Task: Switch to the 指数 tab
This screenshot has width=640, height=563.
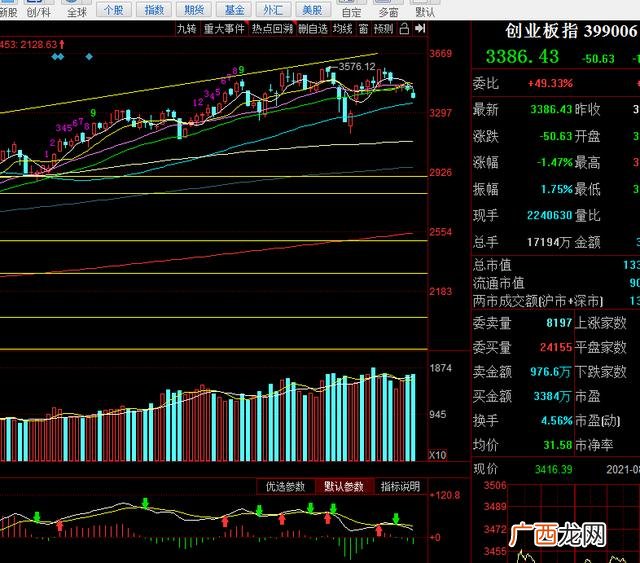Action: tap(154, 10)
